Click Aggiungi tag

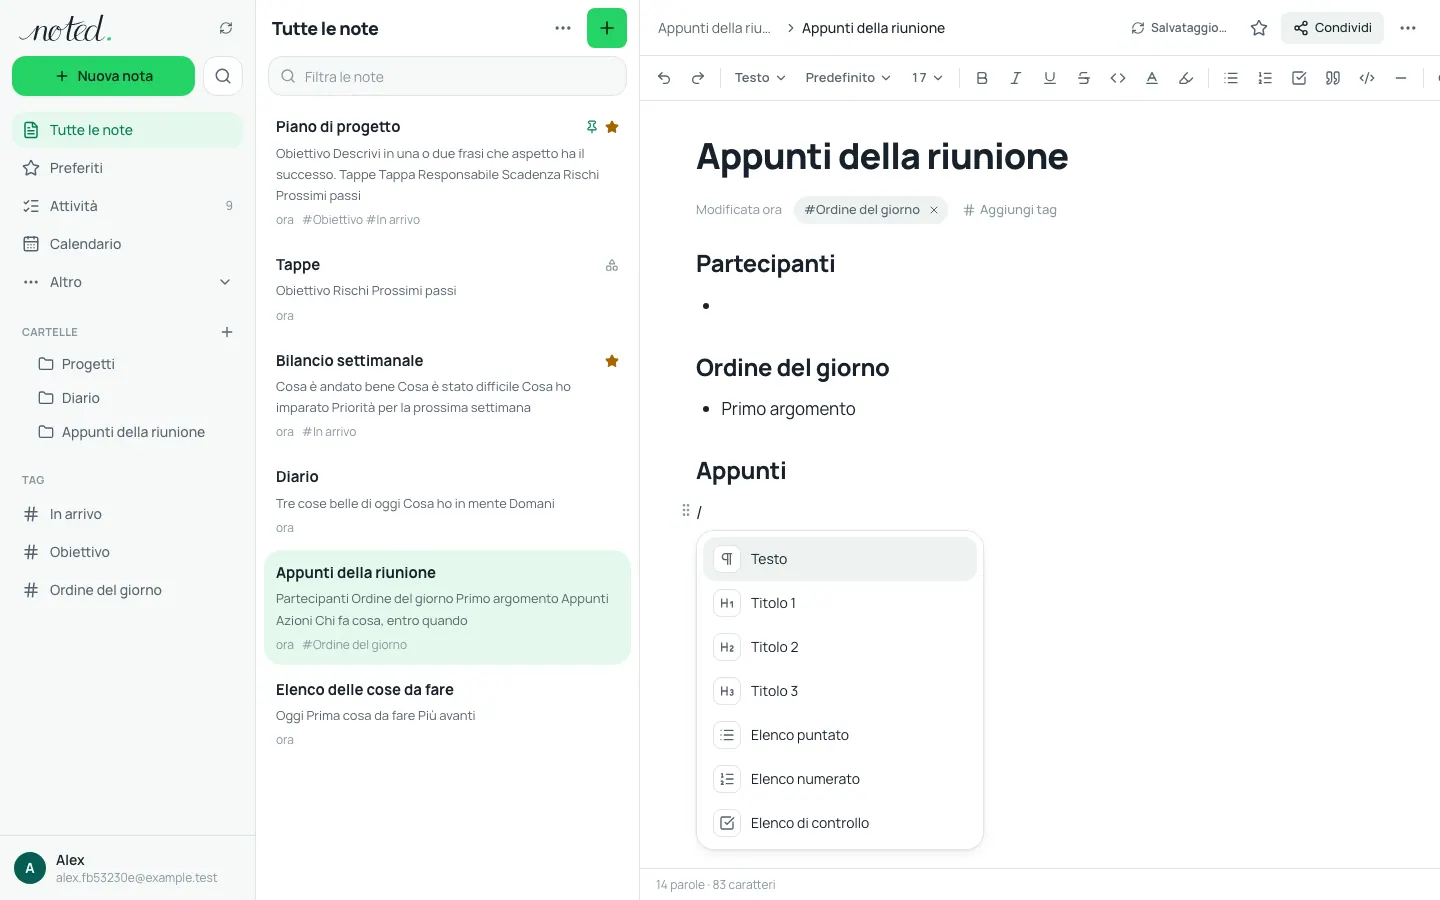pos(1010,210)
